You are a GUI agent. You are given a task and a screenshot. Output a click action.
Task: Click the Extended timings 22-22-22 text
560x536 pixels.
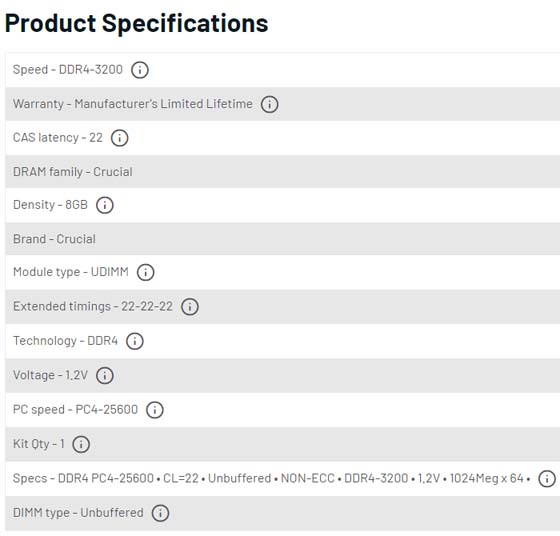tap(93, 306)
